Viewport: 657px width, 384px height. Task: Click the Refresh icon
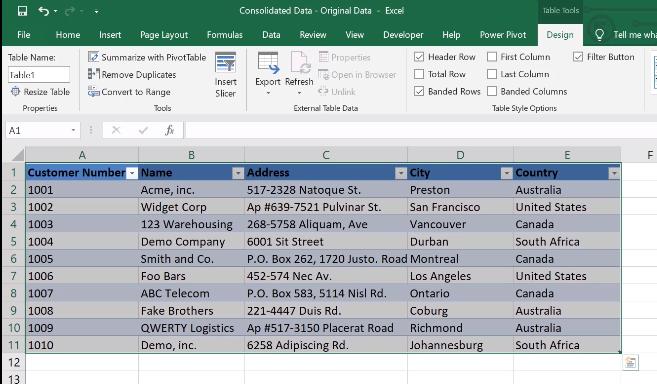pos(300,62)
